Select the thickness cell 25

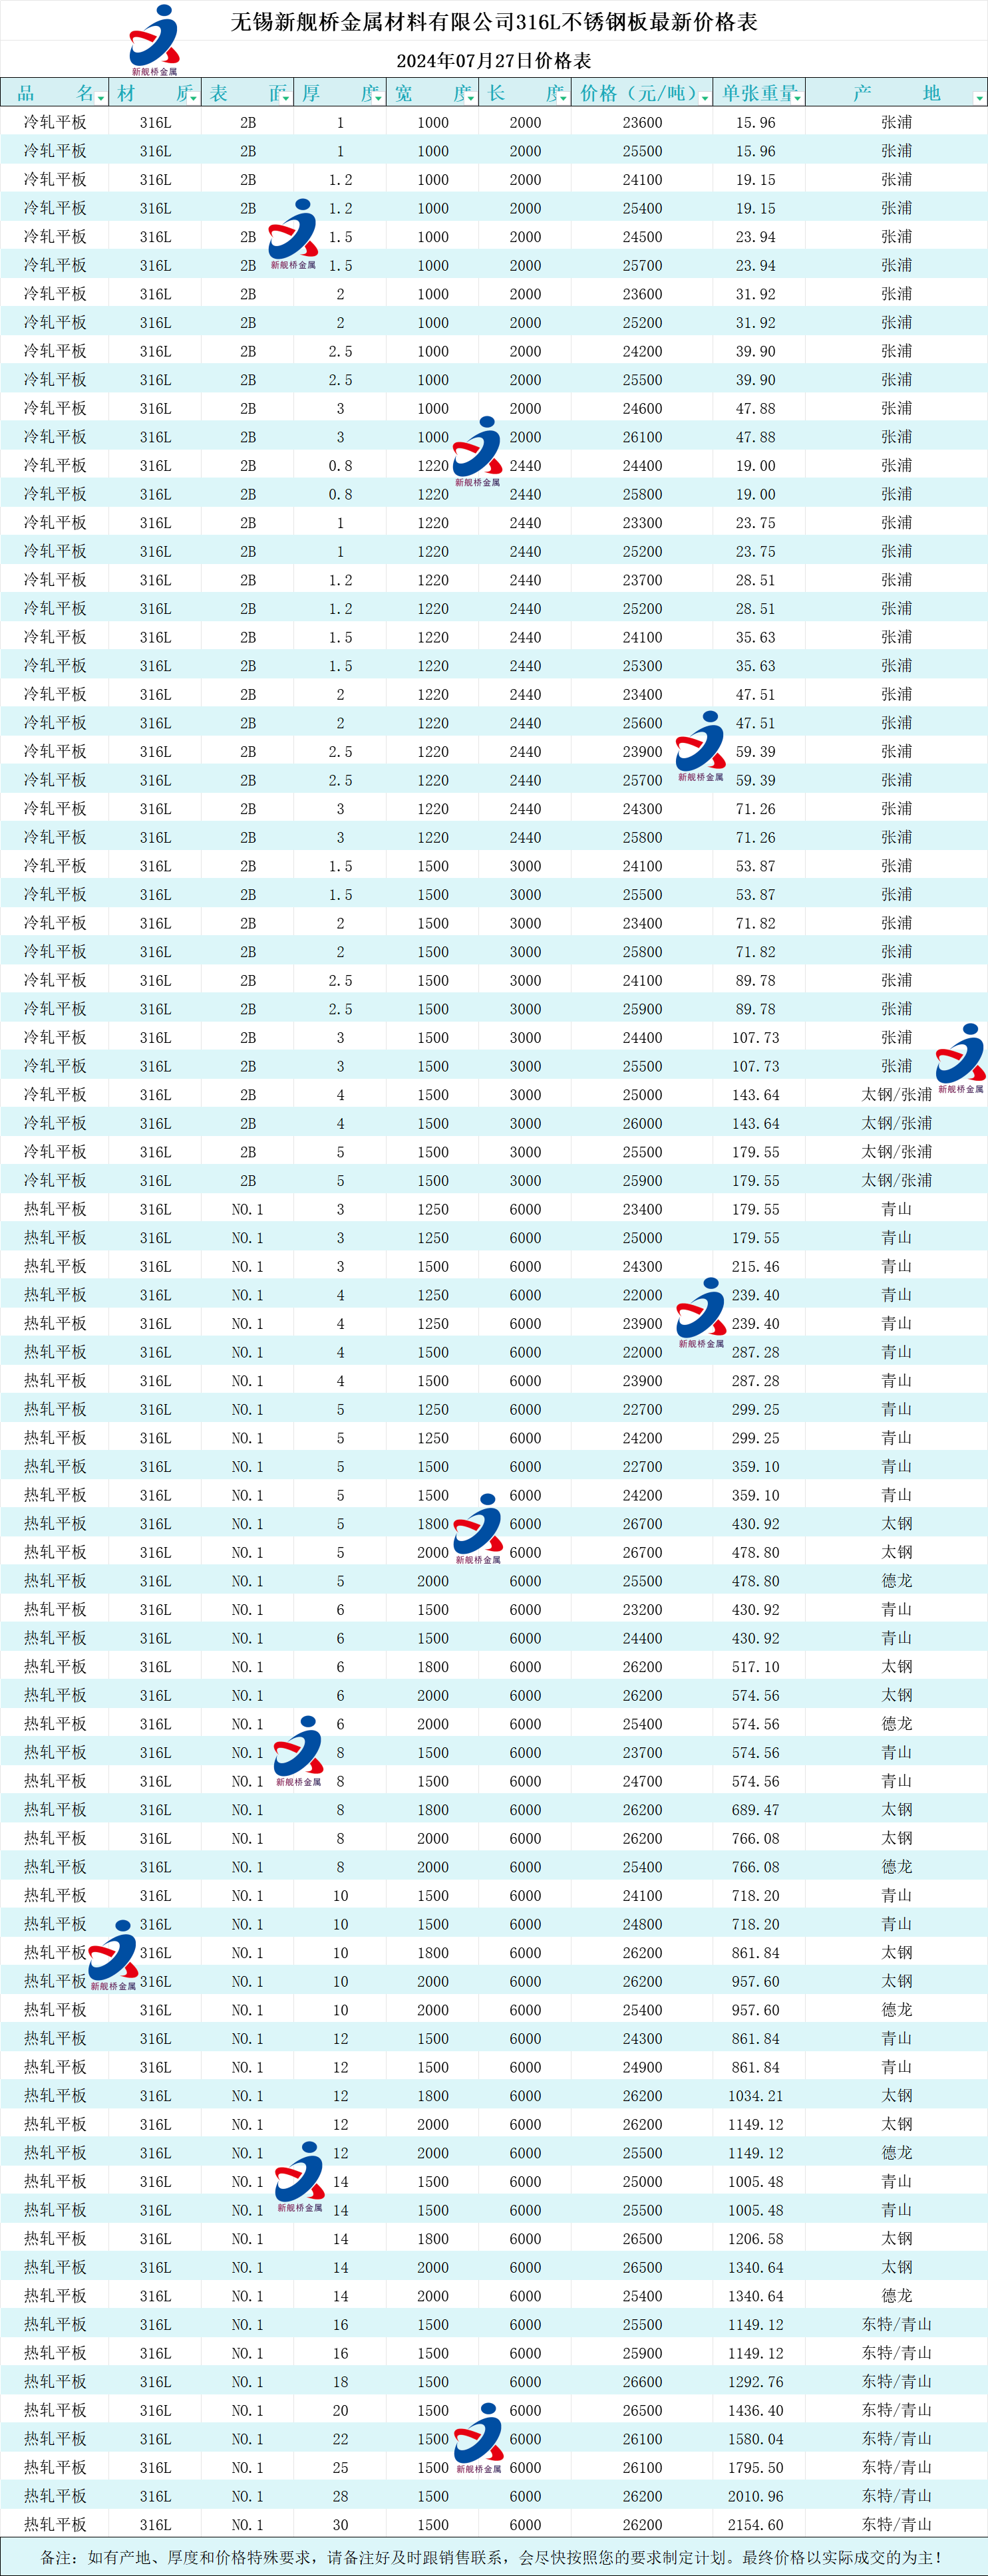[x=340, y=2468]
